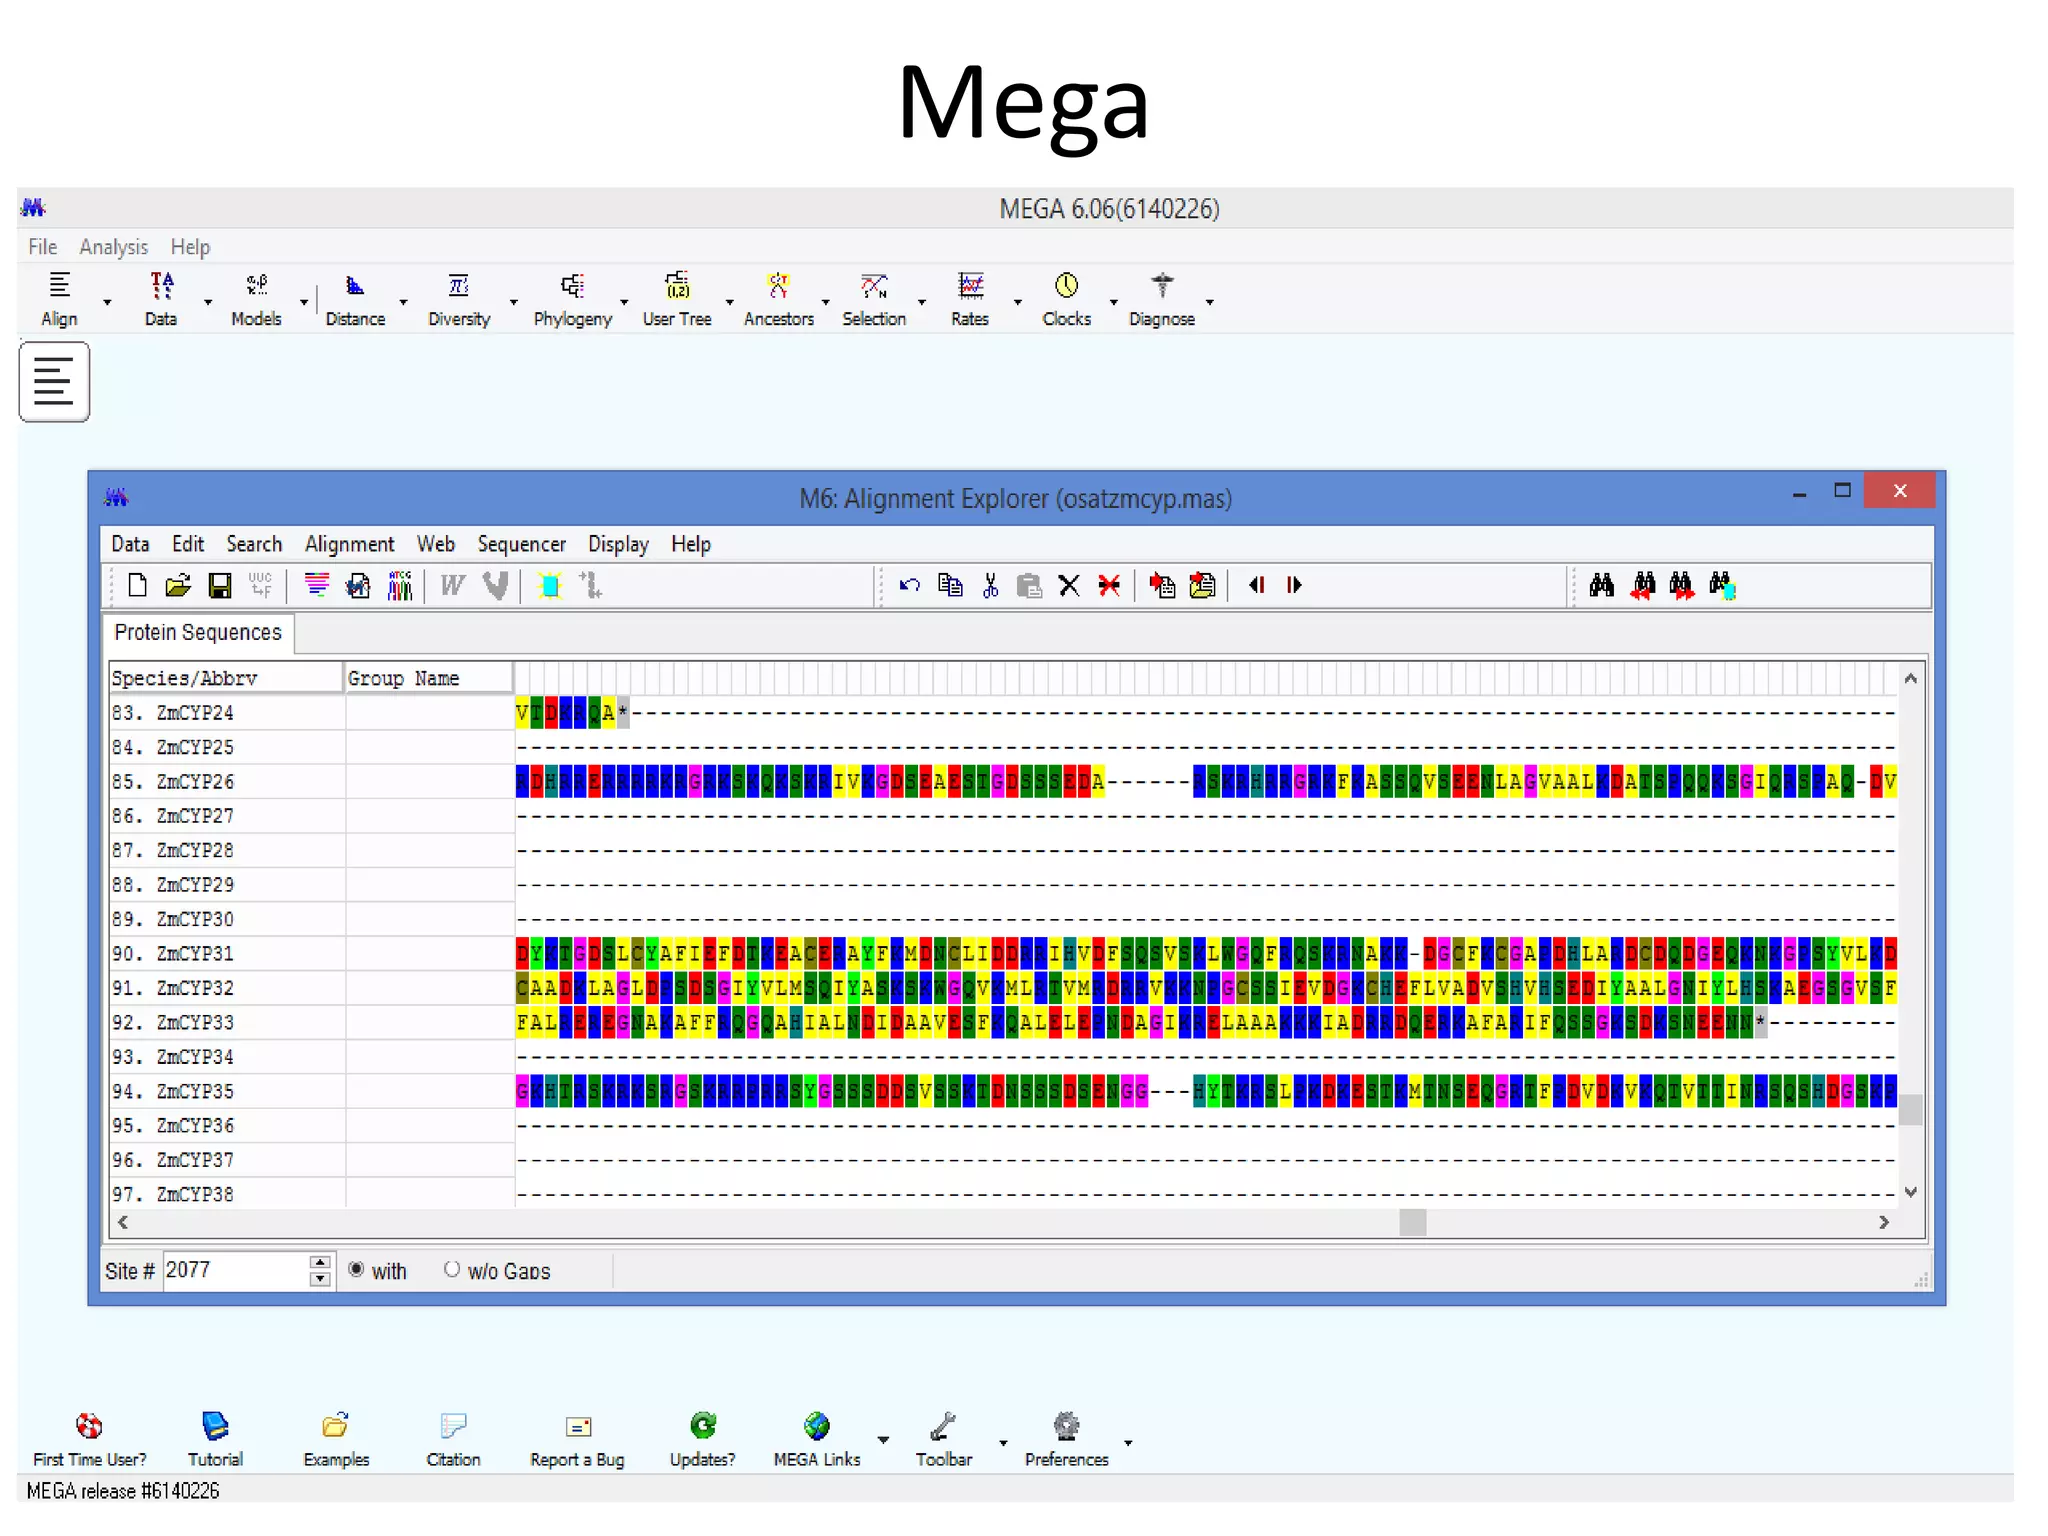
Task: Open the Alignment menu in Alignment Explorer
Action: (349, 544)
